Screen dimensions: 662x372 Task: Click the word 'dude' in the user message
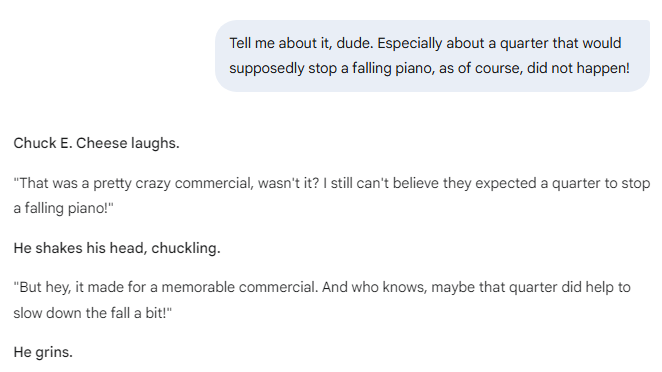coord(354,43)
